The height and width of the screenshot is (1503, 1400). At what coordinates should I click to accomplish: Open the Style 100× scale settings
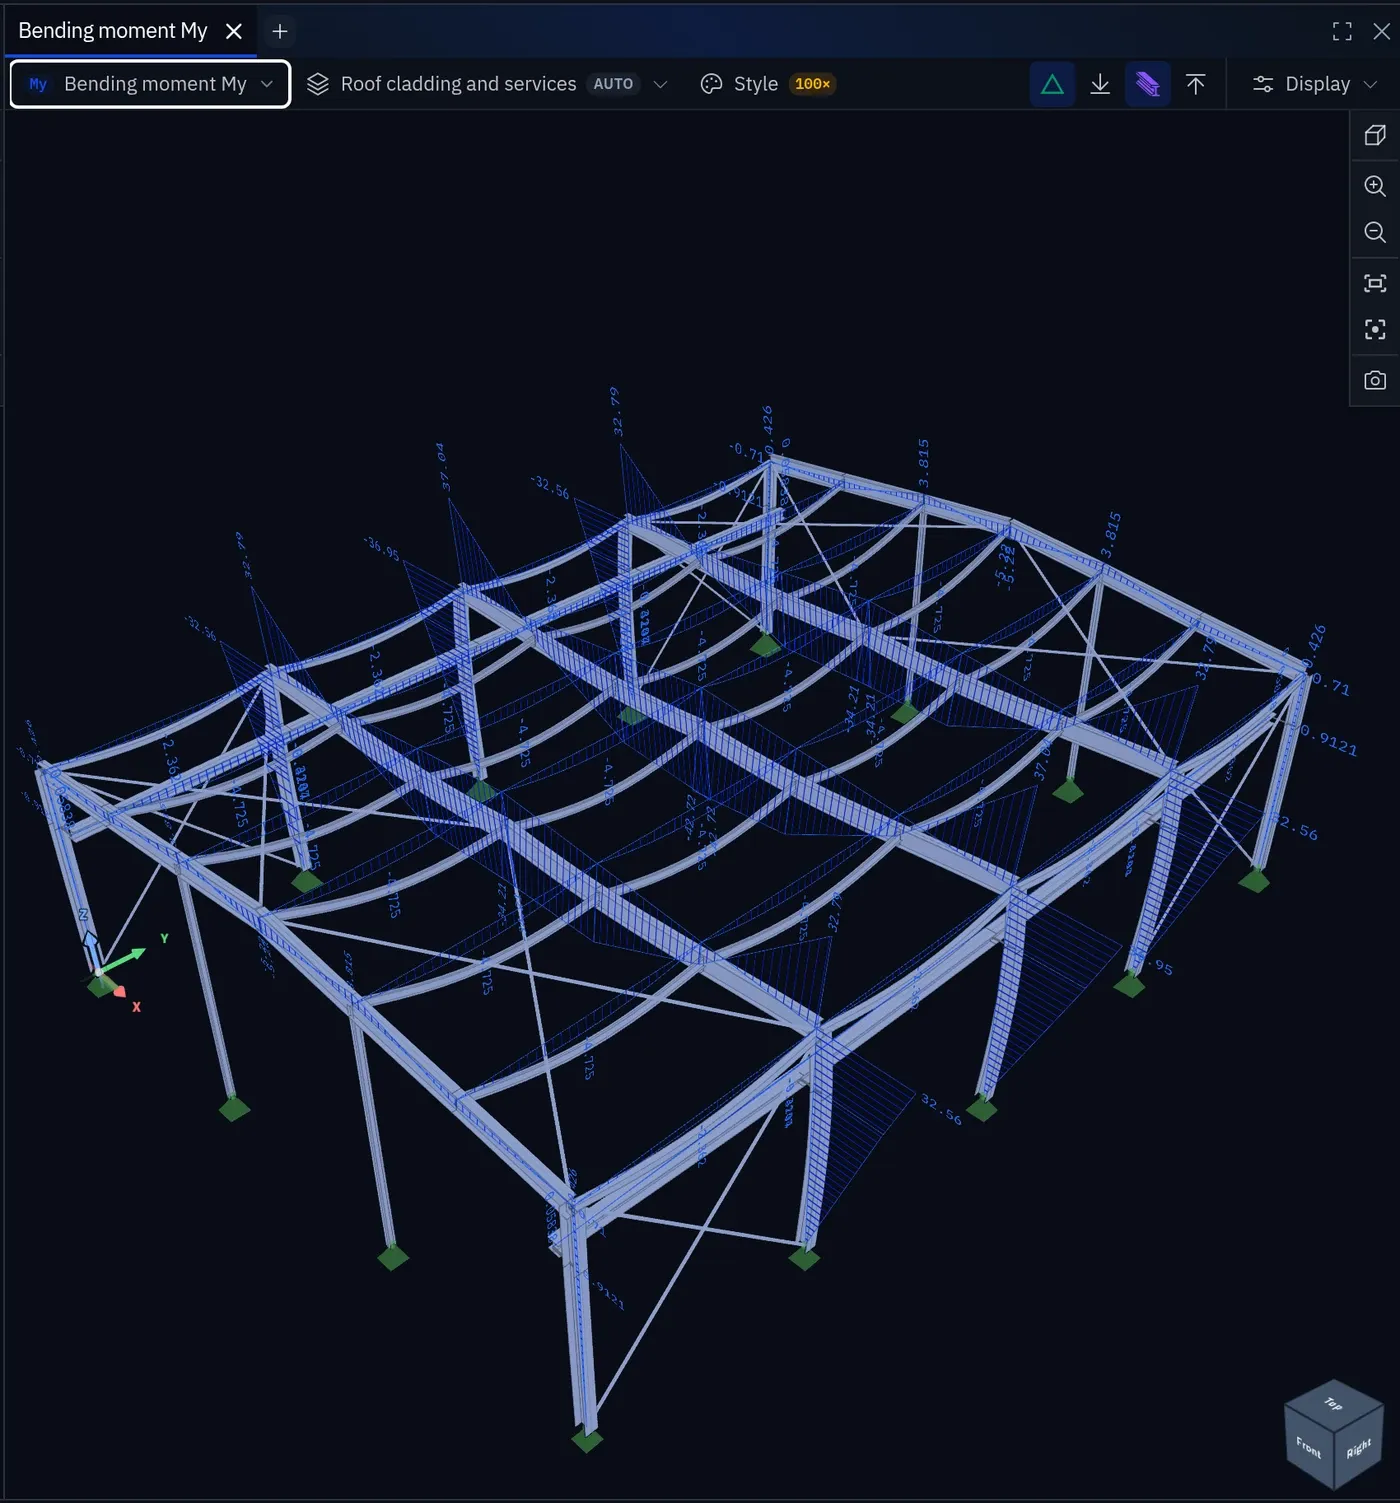(767, 84)
